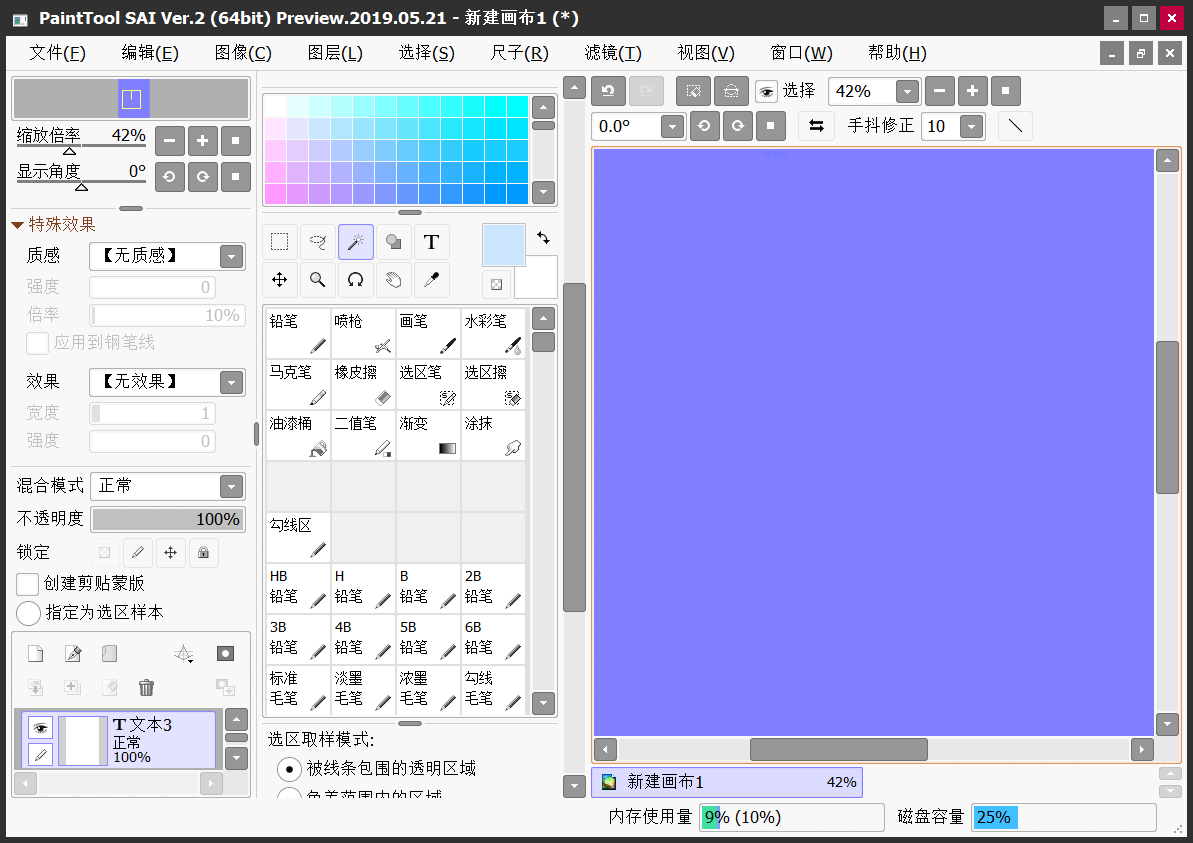The image size is (1193, 843).
Task: Enable the 创建剪贴蒙版 checkbox
Action: 28,584
